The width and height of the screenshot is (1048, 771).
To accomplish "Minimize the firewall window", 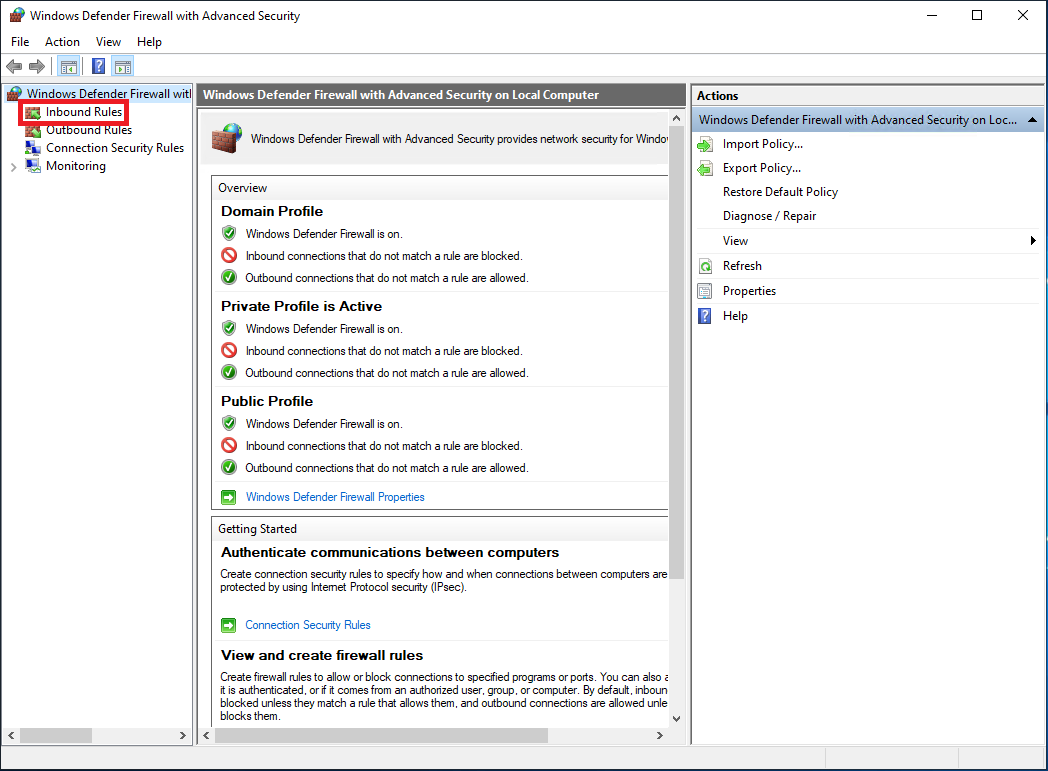I will (x=932, y=15).
